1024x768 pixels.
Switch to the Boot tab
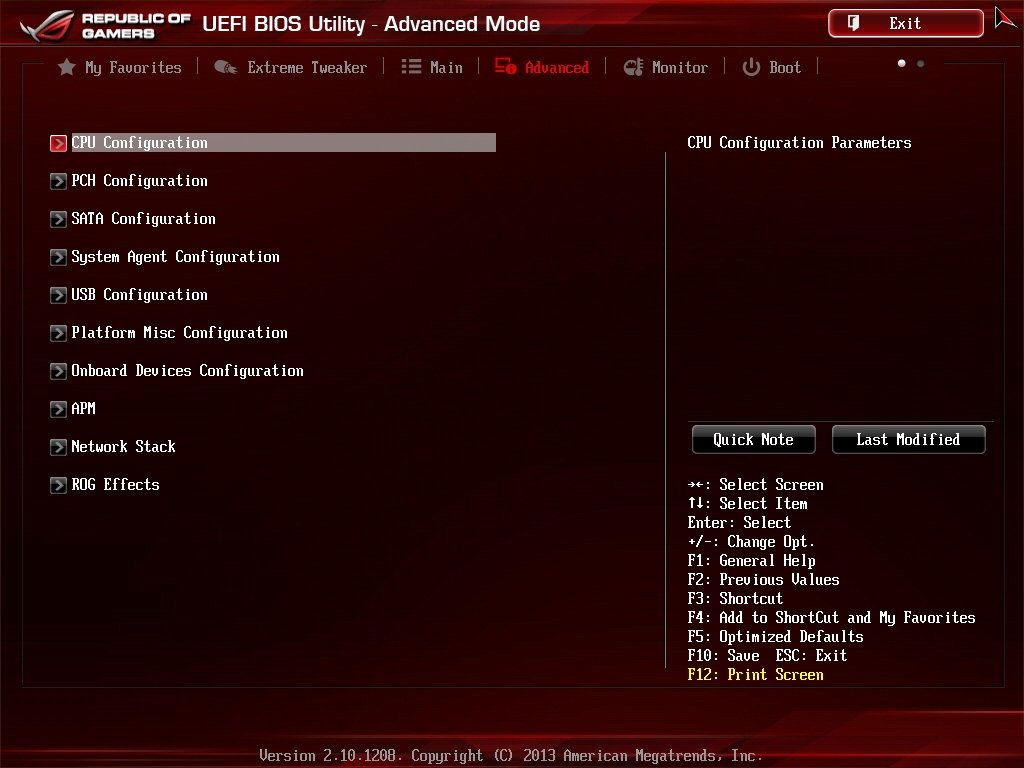[x=783, y=67]
